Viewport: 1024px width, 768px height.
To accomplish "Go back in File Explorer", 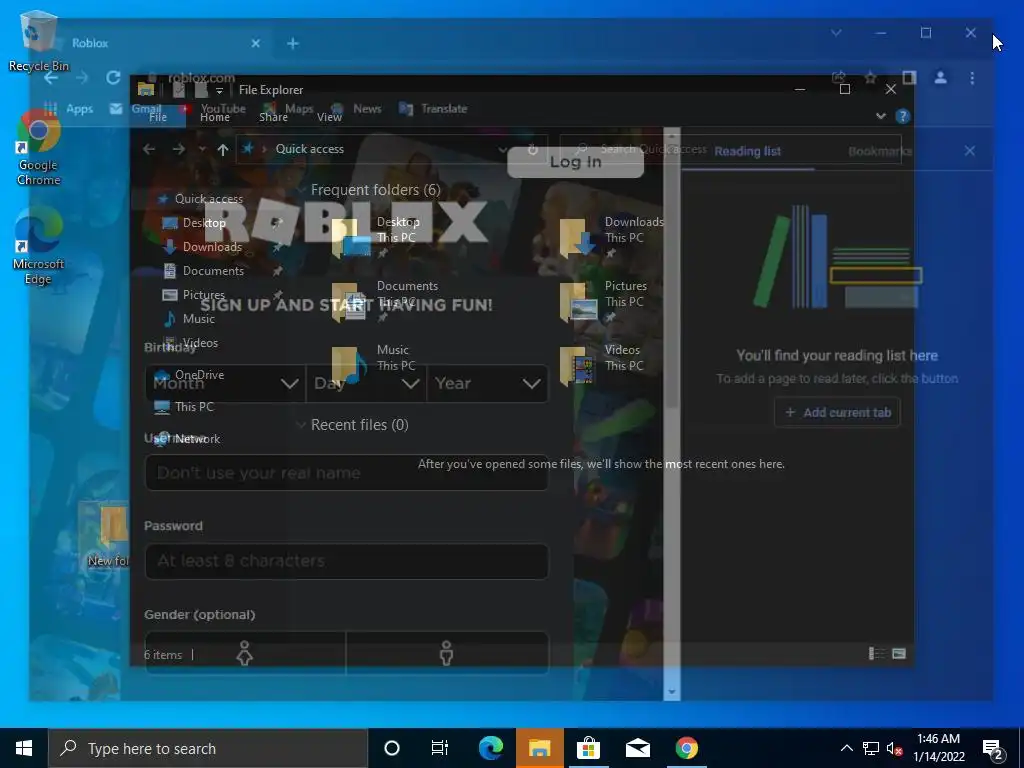I will point(149,150).
